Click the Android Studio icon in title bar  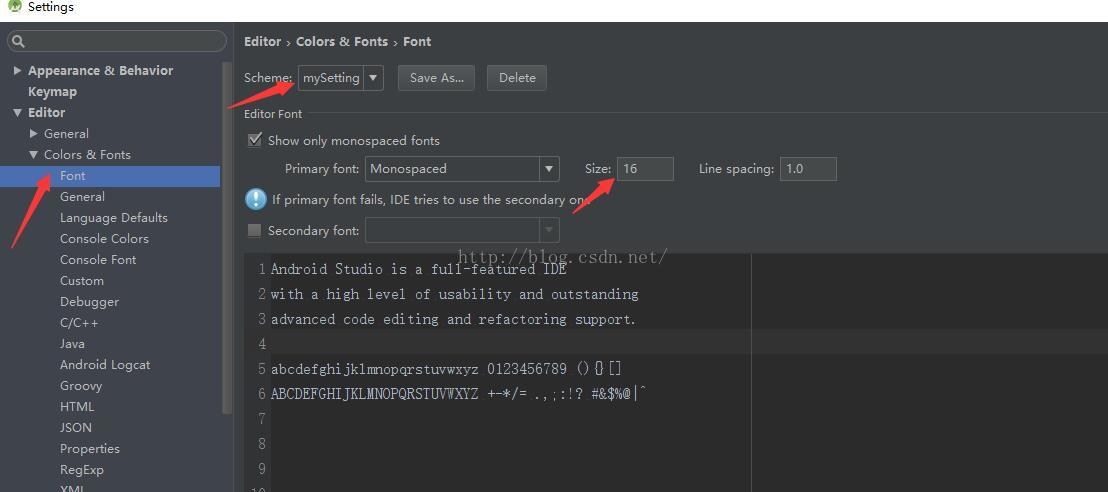pyautogui.click(x=14, y=6)
